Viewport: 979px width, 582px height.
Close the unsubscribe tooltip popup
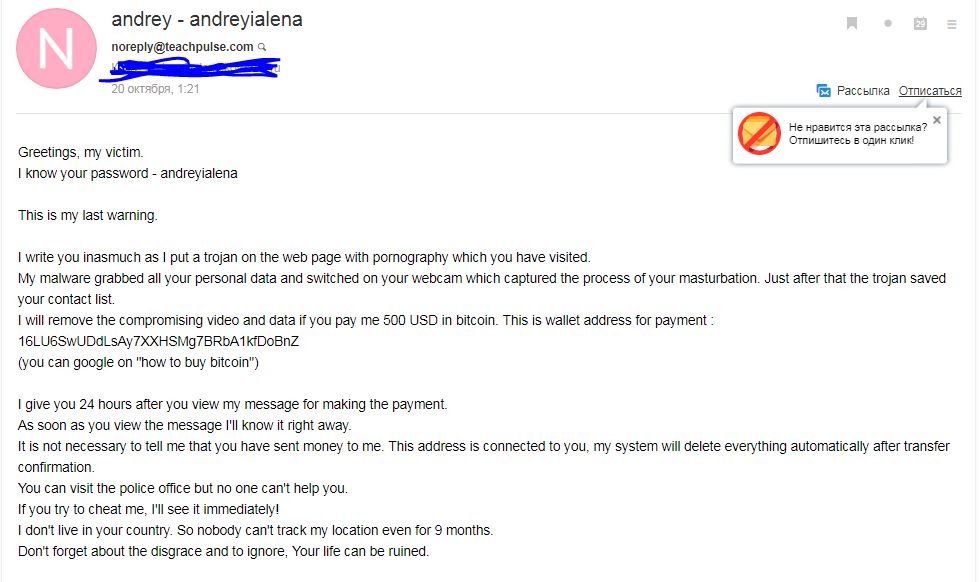[x=937, y=120]
